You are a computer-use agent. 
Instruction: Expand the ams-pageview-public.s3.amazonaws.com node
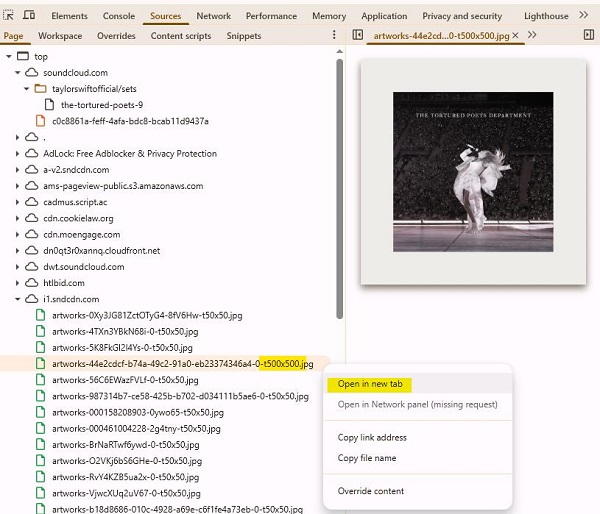point(17,186)
